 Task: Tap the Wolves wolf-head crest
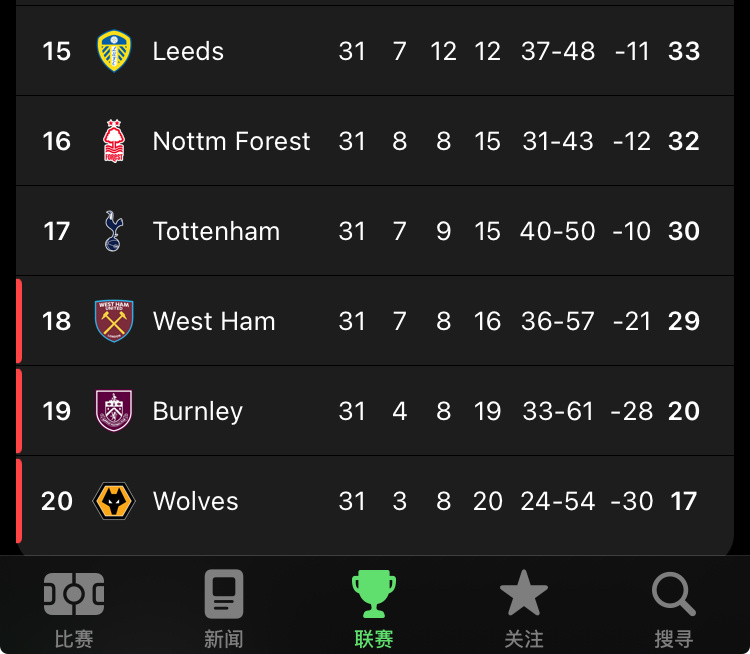coord(114,501)
